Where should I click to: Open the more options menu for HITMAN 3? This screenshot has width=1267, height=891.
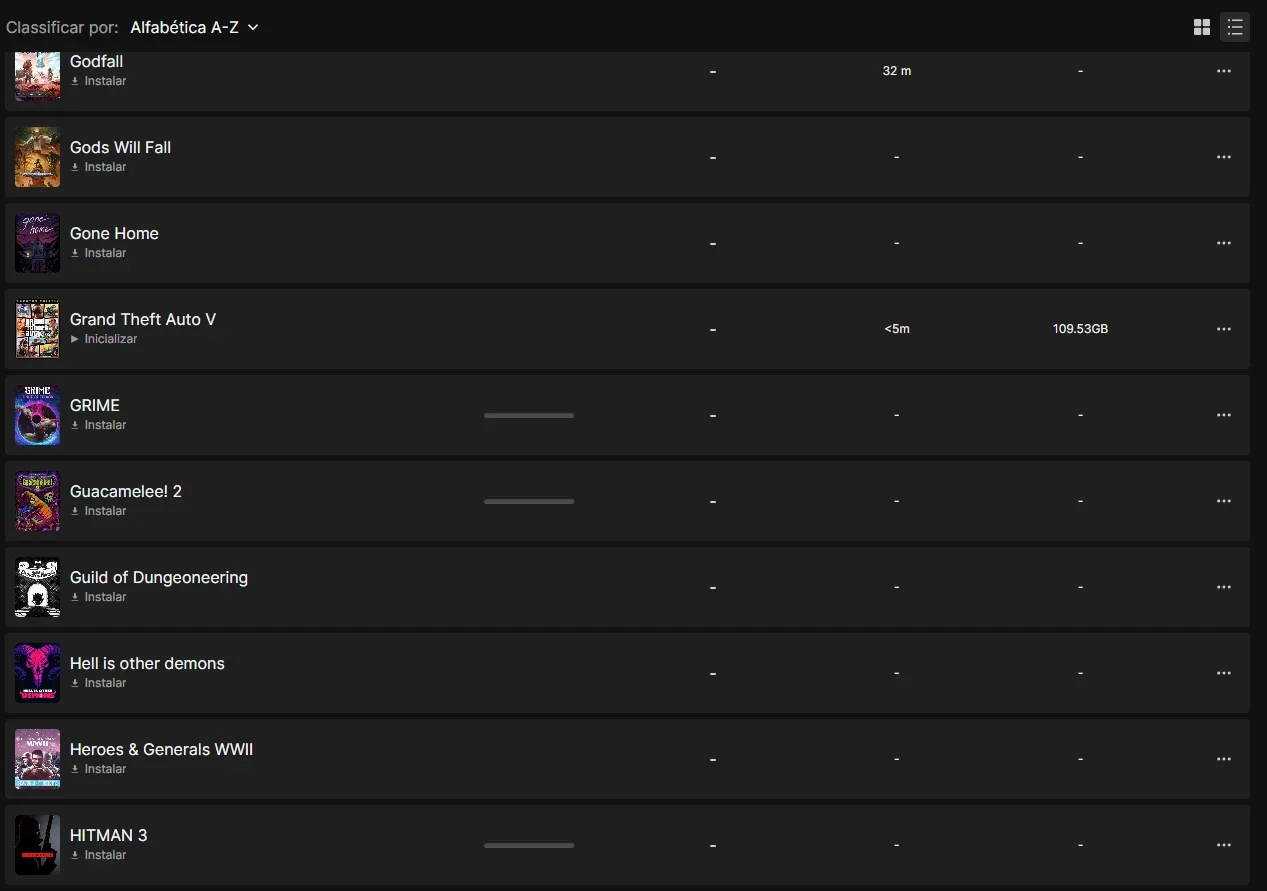point(1224,845)
